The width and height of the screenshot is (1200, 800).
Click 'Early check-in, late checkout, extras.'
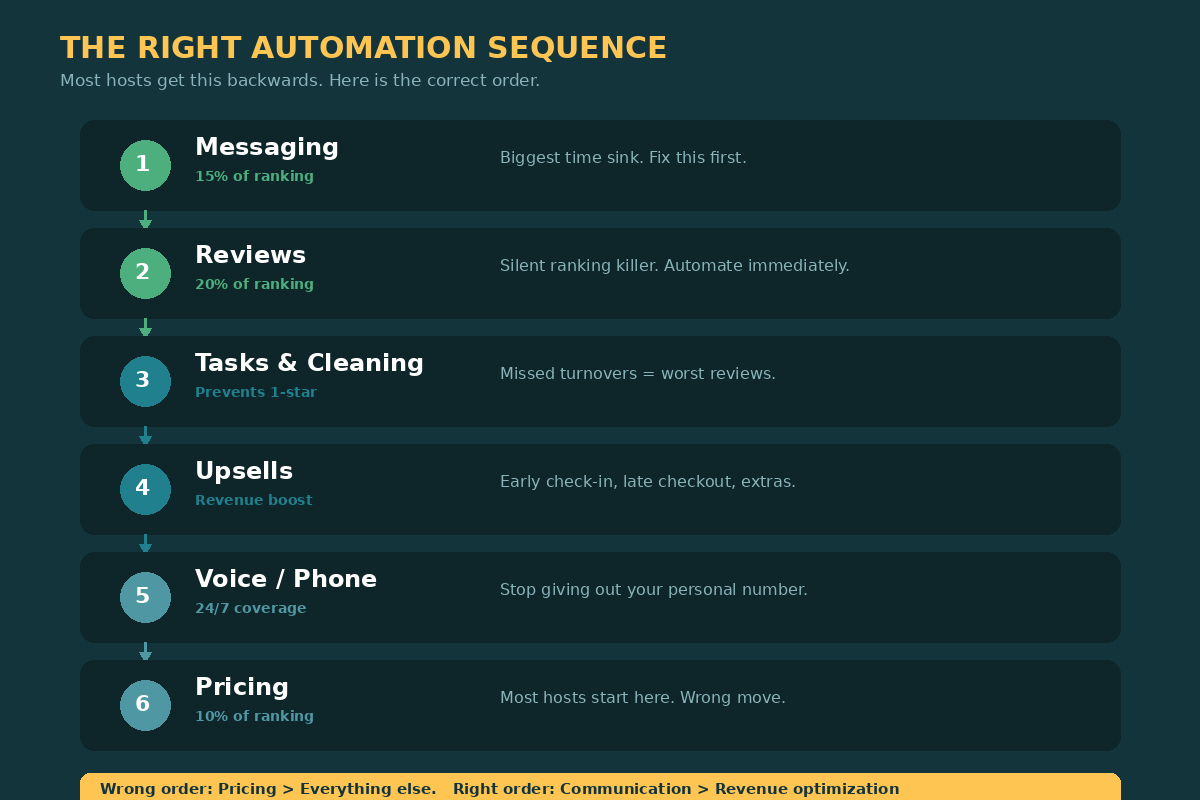648,482
